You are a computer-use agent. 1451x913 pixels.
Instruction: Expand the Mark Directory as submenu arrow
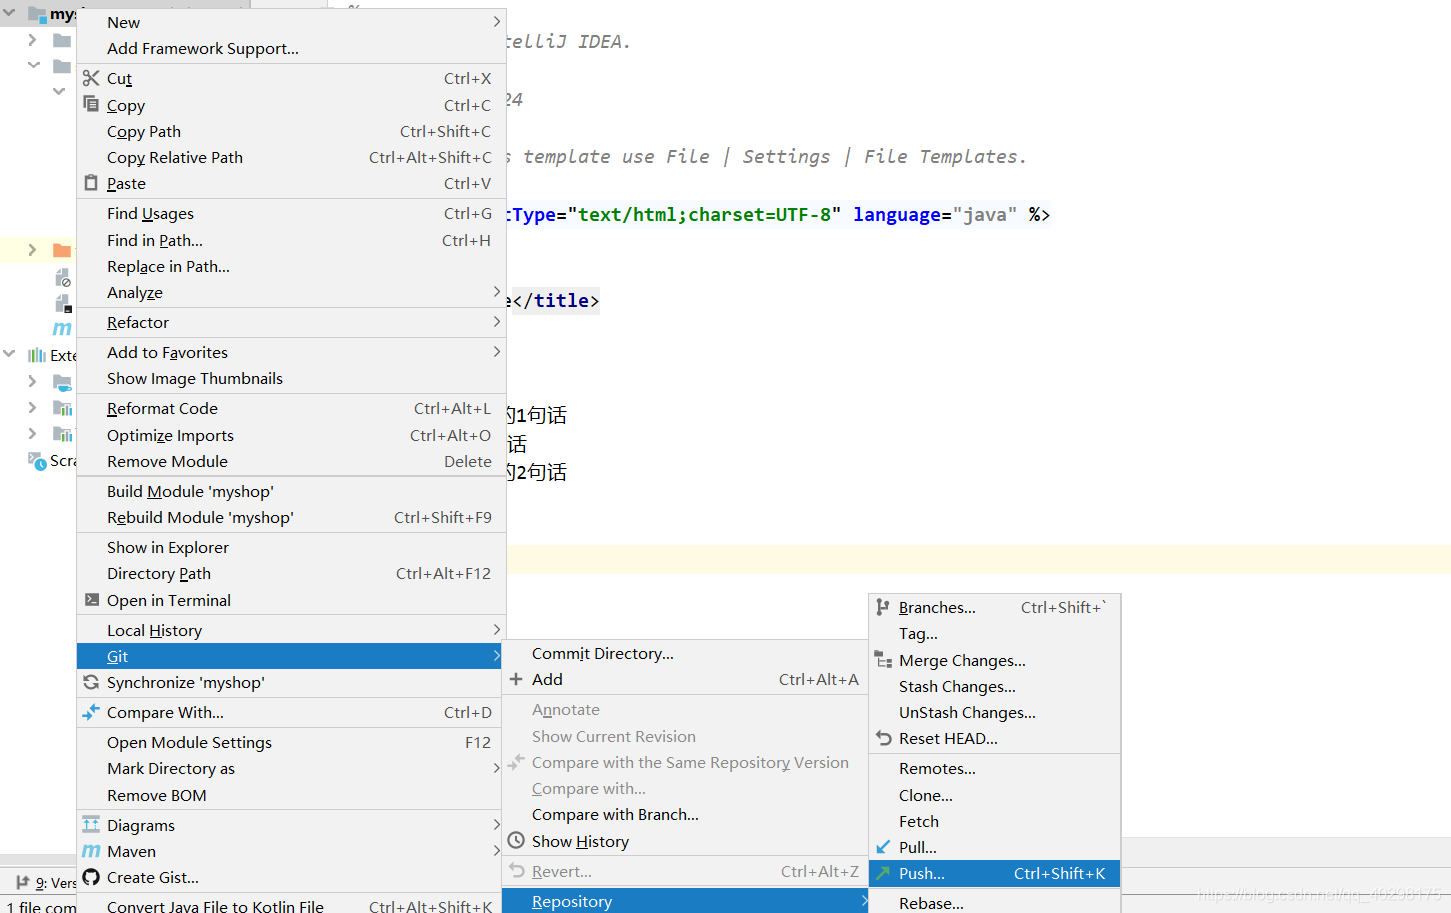click(497, 768)
